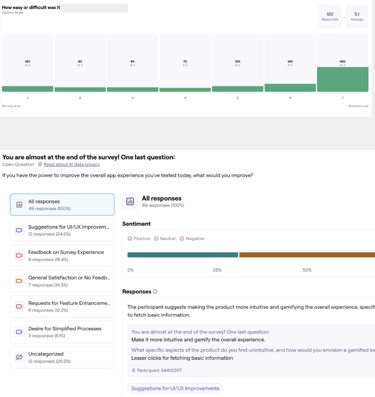
Task: Open the Uncategorized responses group
Action: click(x=62, y=357)
